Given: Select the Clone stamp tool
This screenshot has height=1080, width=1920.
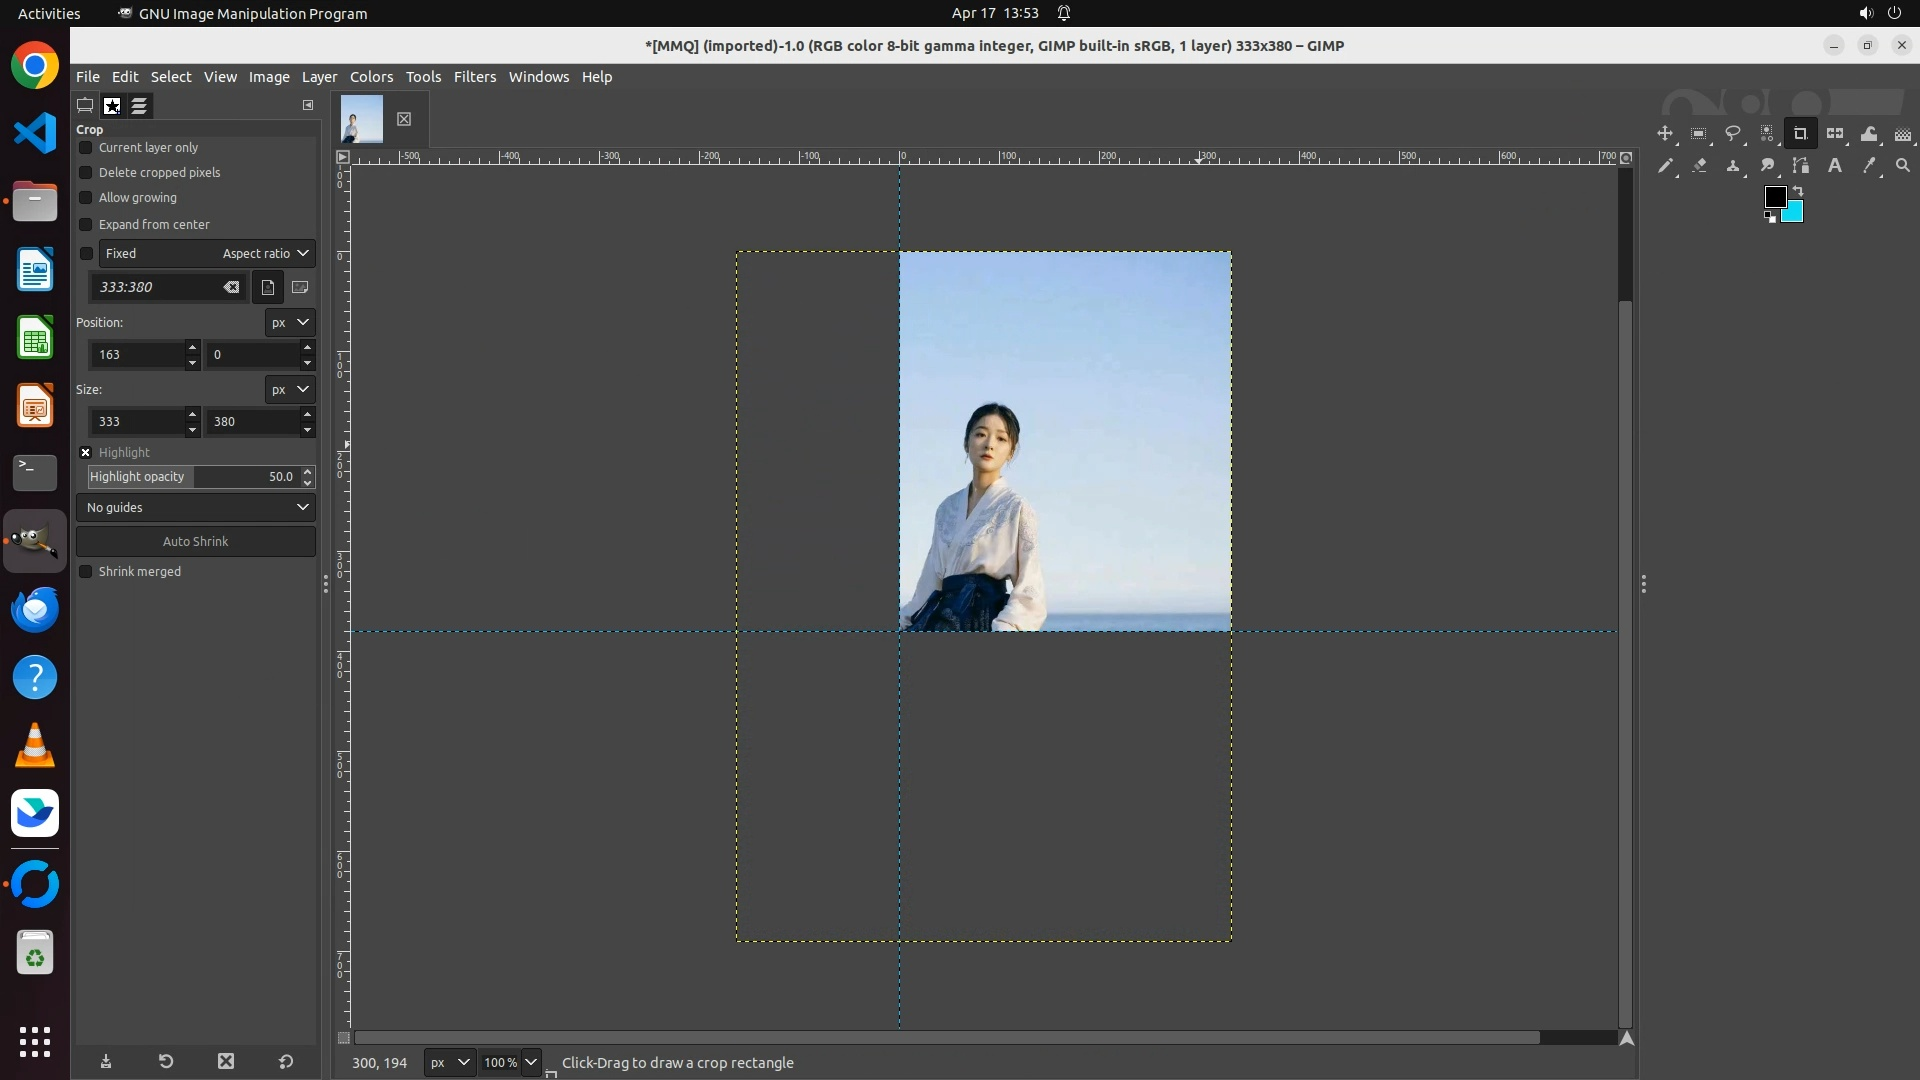Looking at the screenshot, I should (1733, 166).
